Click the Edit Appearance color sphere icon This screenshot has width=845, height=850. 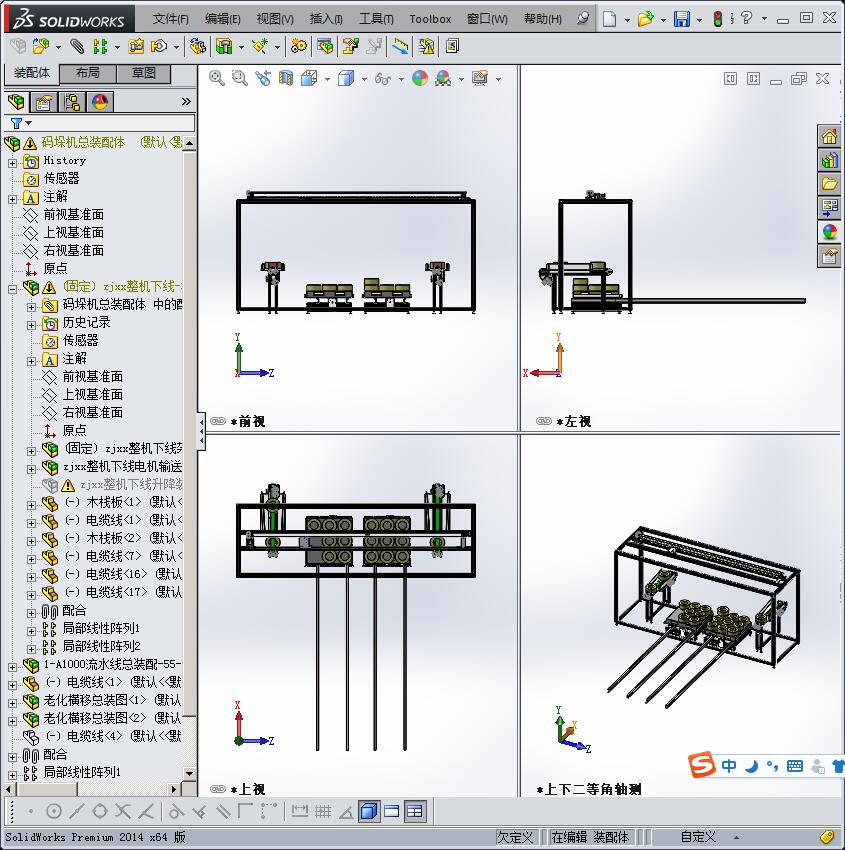(x=420, y=79)
